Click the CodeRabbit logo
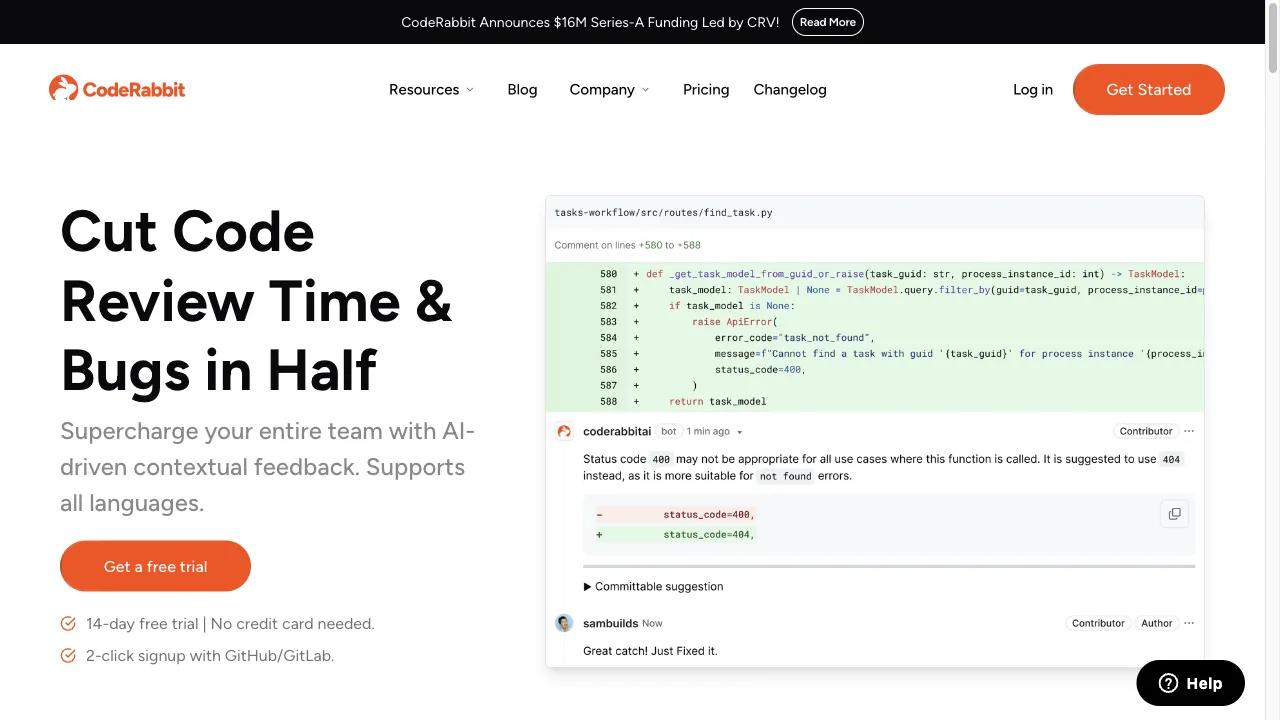This screenshot has height=720, width=1280. 117,89
